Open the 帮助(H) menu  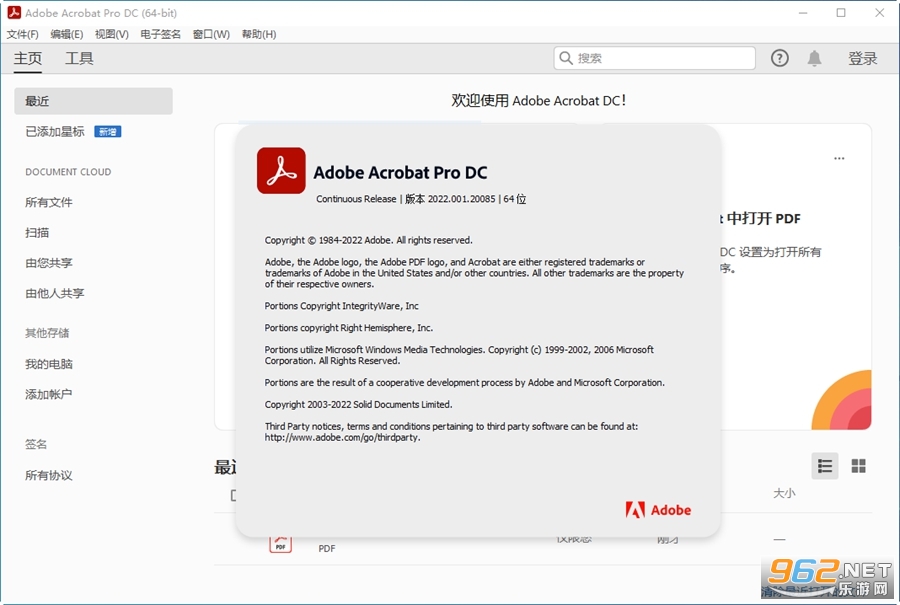tap(259, 34)
